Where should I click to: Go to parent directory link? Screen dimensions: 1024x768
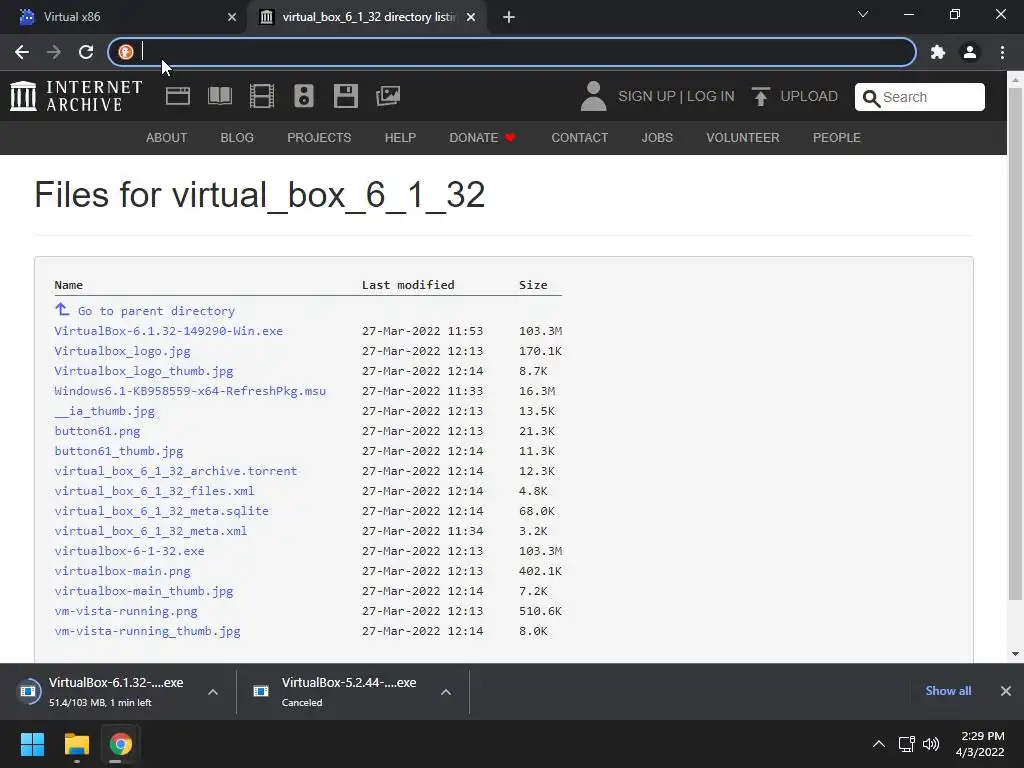coord(156,311)
